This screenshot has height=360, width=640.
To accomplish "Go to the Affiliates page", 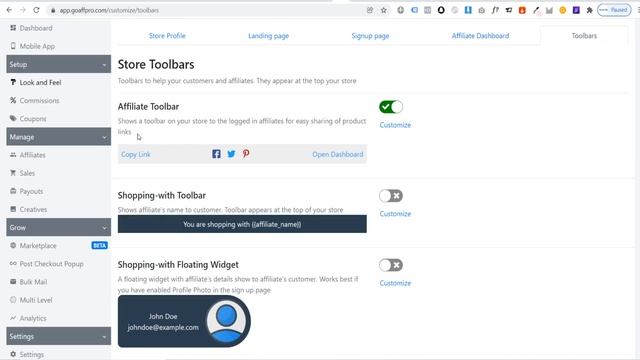I will coord(33,155).
